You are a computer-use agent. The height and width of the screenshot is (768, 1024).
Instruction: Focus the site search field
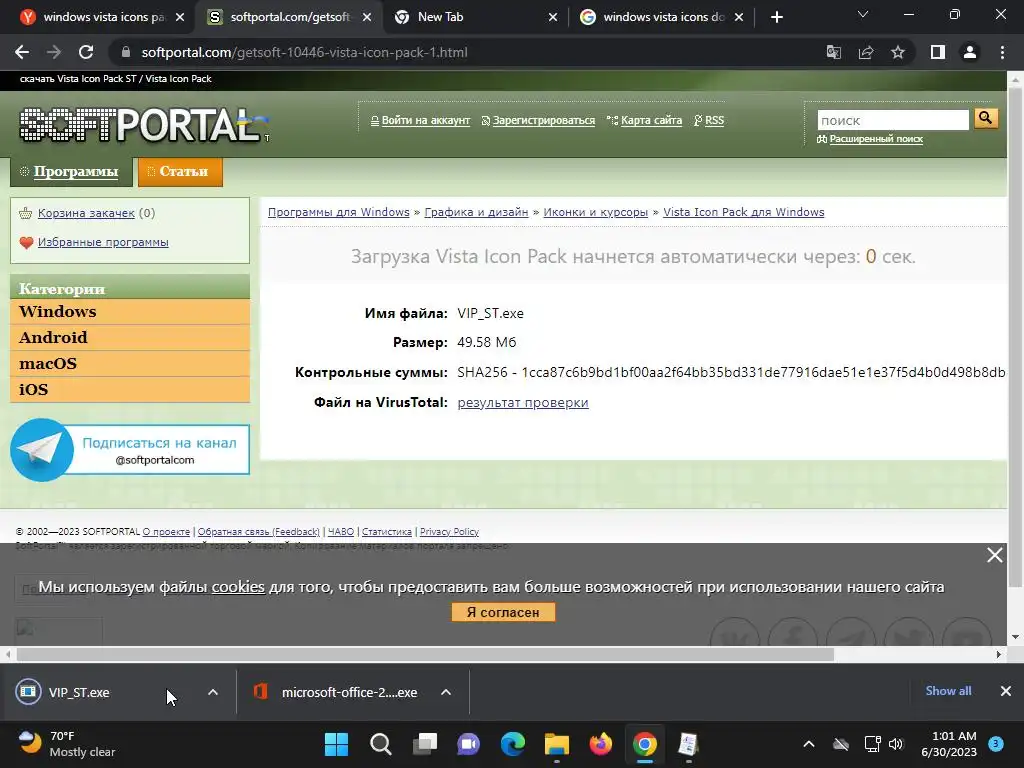click(893, 120)
